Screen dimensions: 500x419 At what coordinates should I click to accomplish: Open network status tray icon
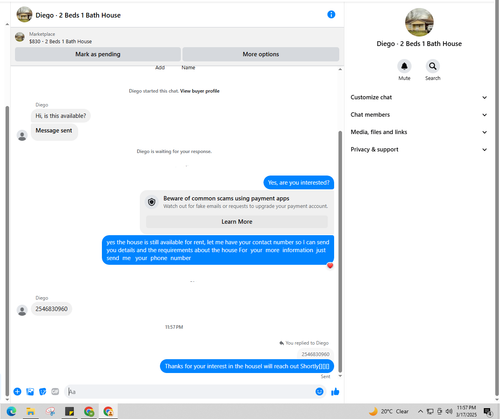[x=430, y=411]
